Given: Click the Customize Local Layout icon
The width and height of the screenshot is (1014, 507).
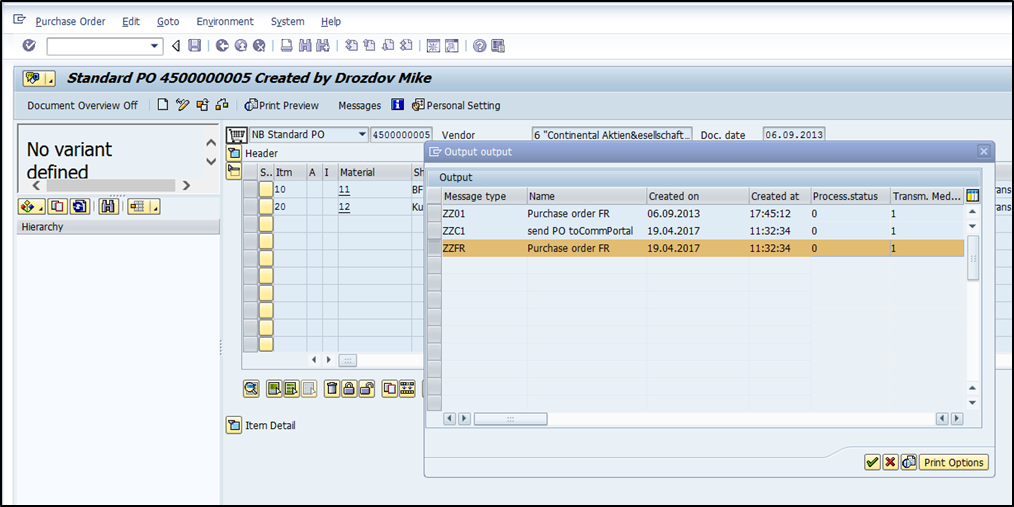Looking at the screenshot, I should point(498,46).
